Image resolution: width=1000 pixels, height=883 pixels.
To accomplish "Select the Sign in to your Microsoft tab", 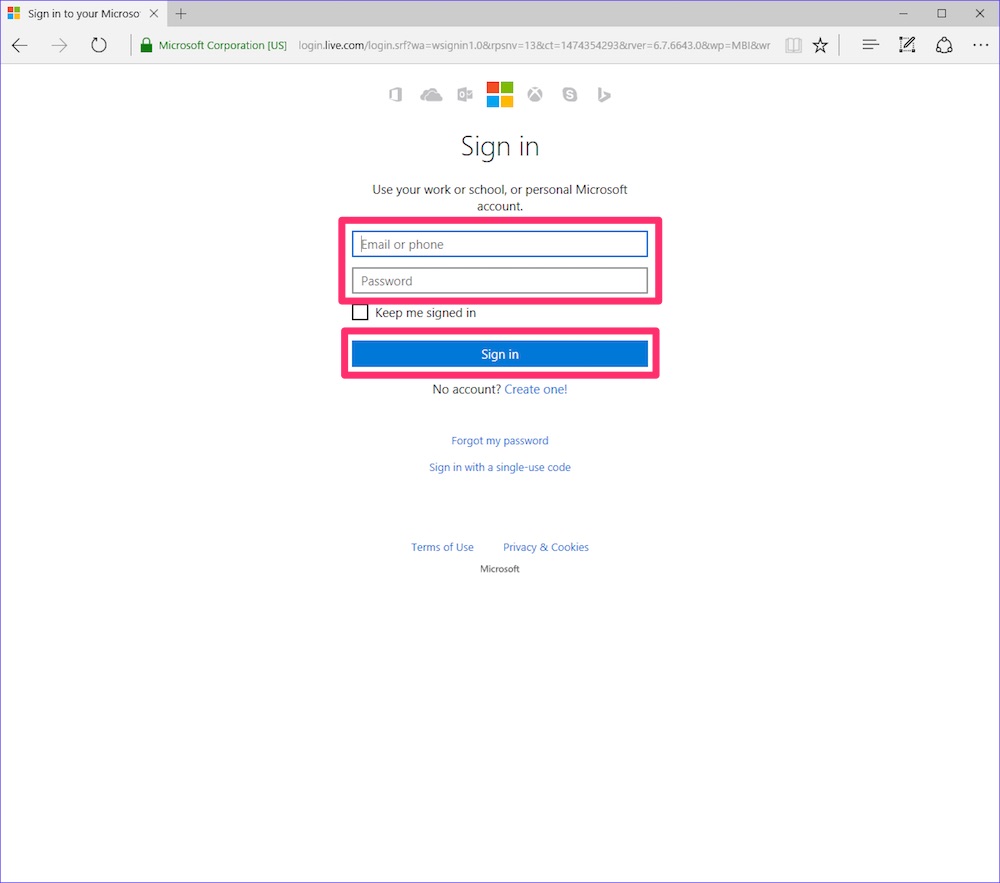I will pyautogui.click(x=83, y=13).
